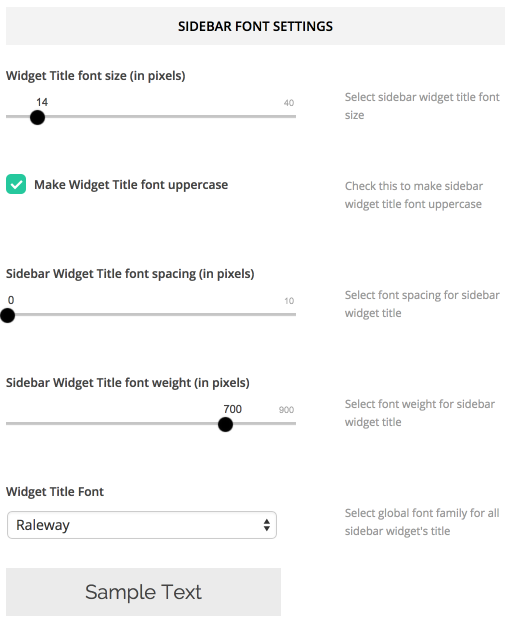Click the font size slider track near 40
510x621 pixels.
[x=288, y=116]
